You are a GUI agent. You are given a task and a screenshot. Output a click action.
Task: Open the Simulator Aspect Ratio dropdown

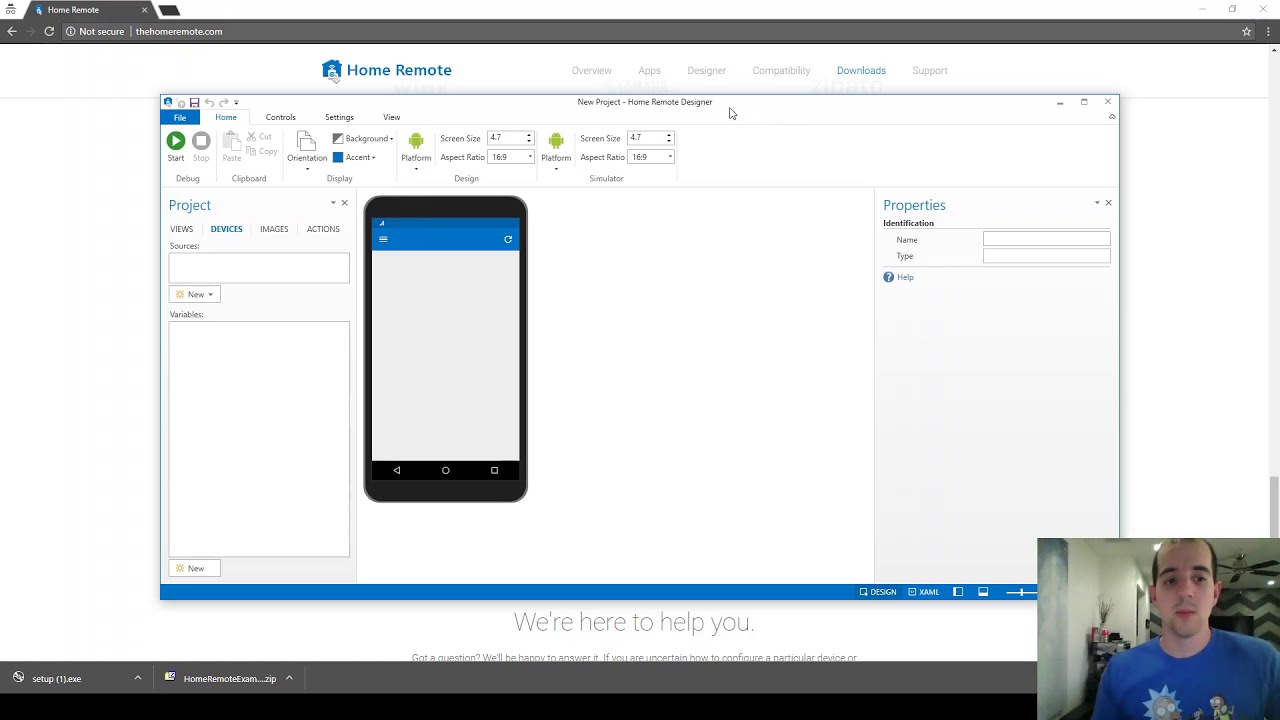[652, 157]
